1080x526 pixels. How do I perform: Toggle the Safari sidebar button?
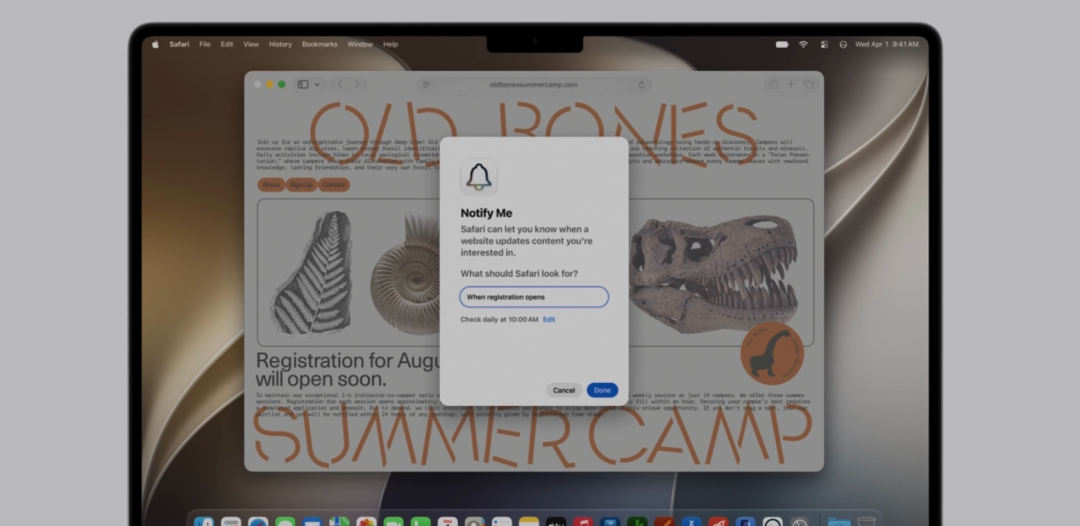pyautogui.click(x=303, y=85)
